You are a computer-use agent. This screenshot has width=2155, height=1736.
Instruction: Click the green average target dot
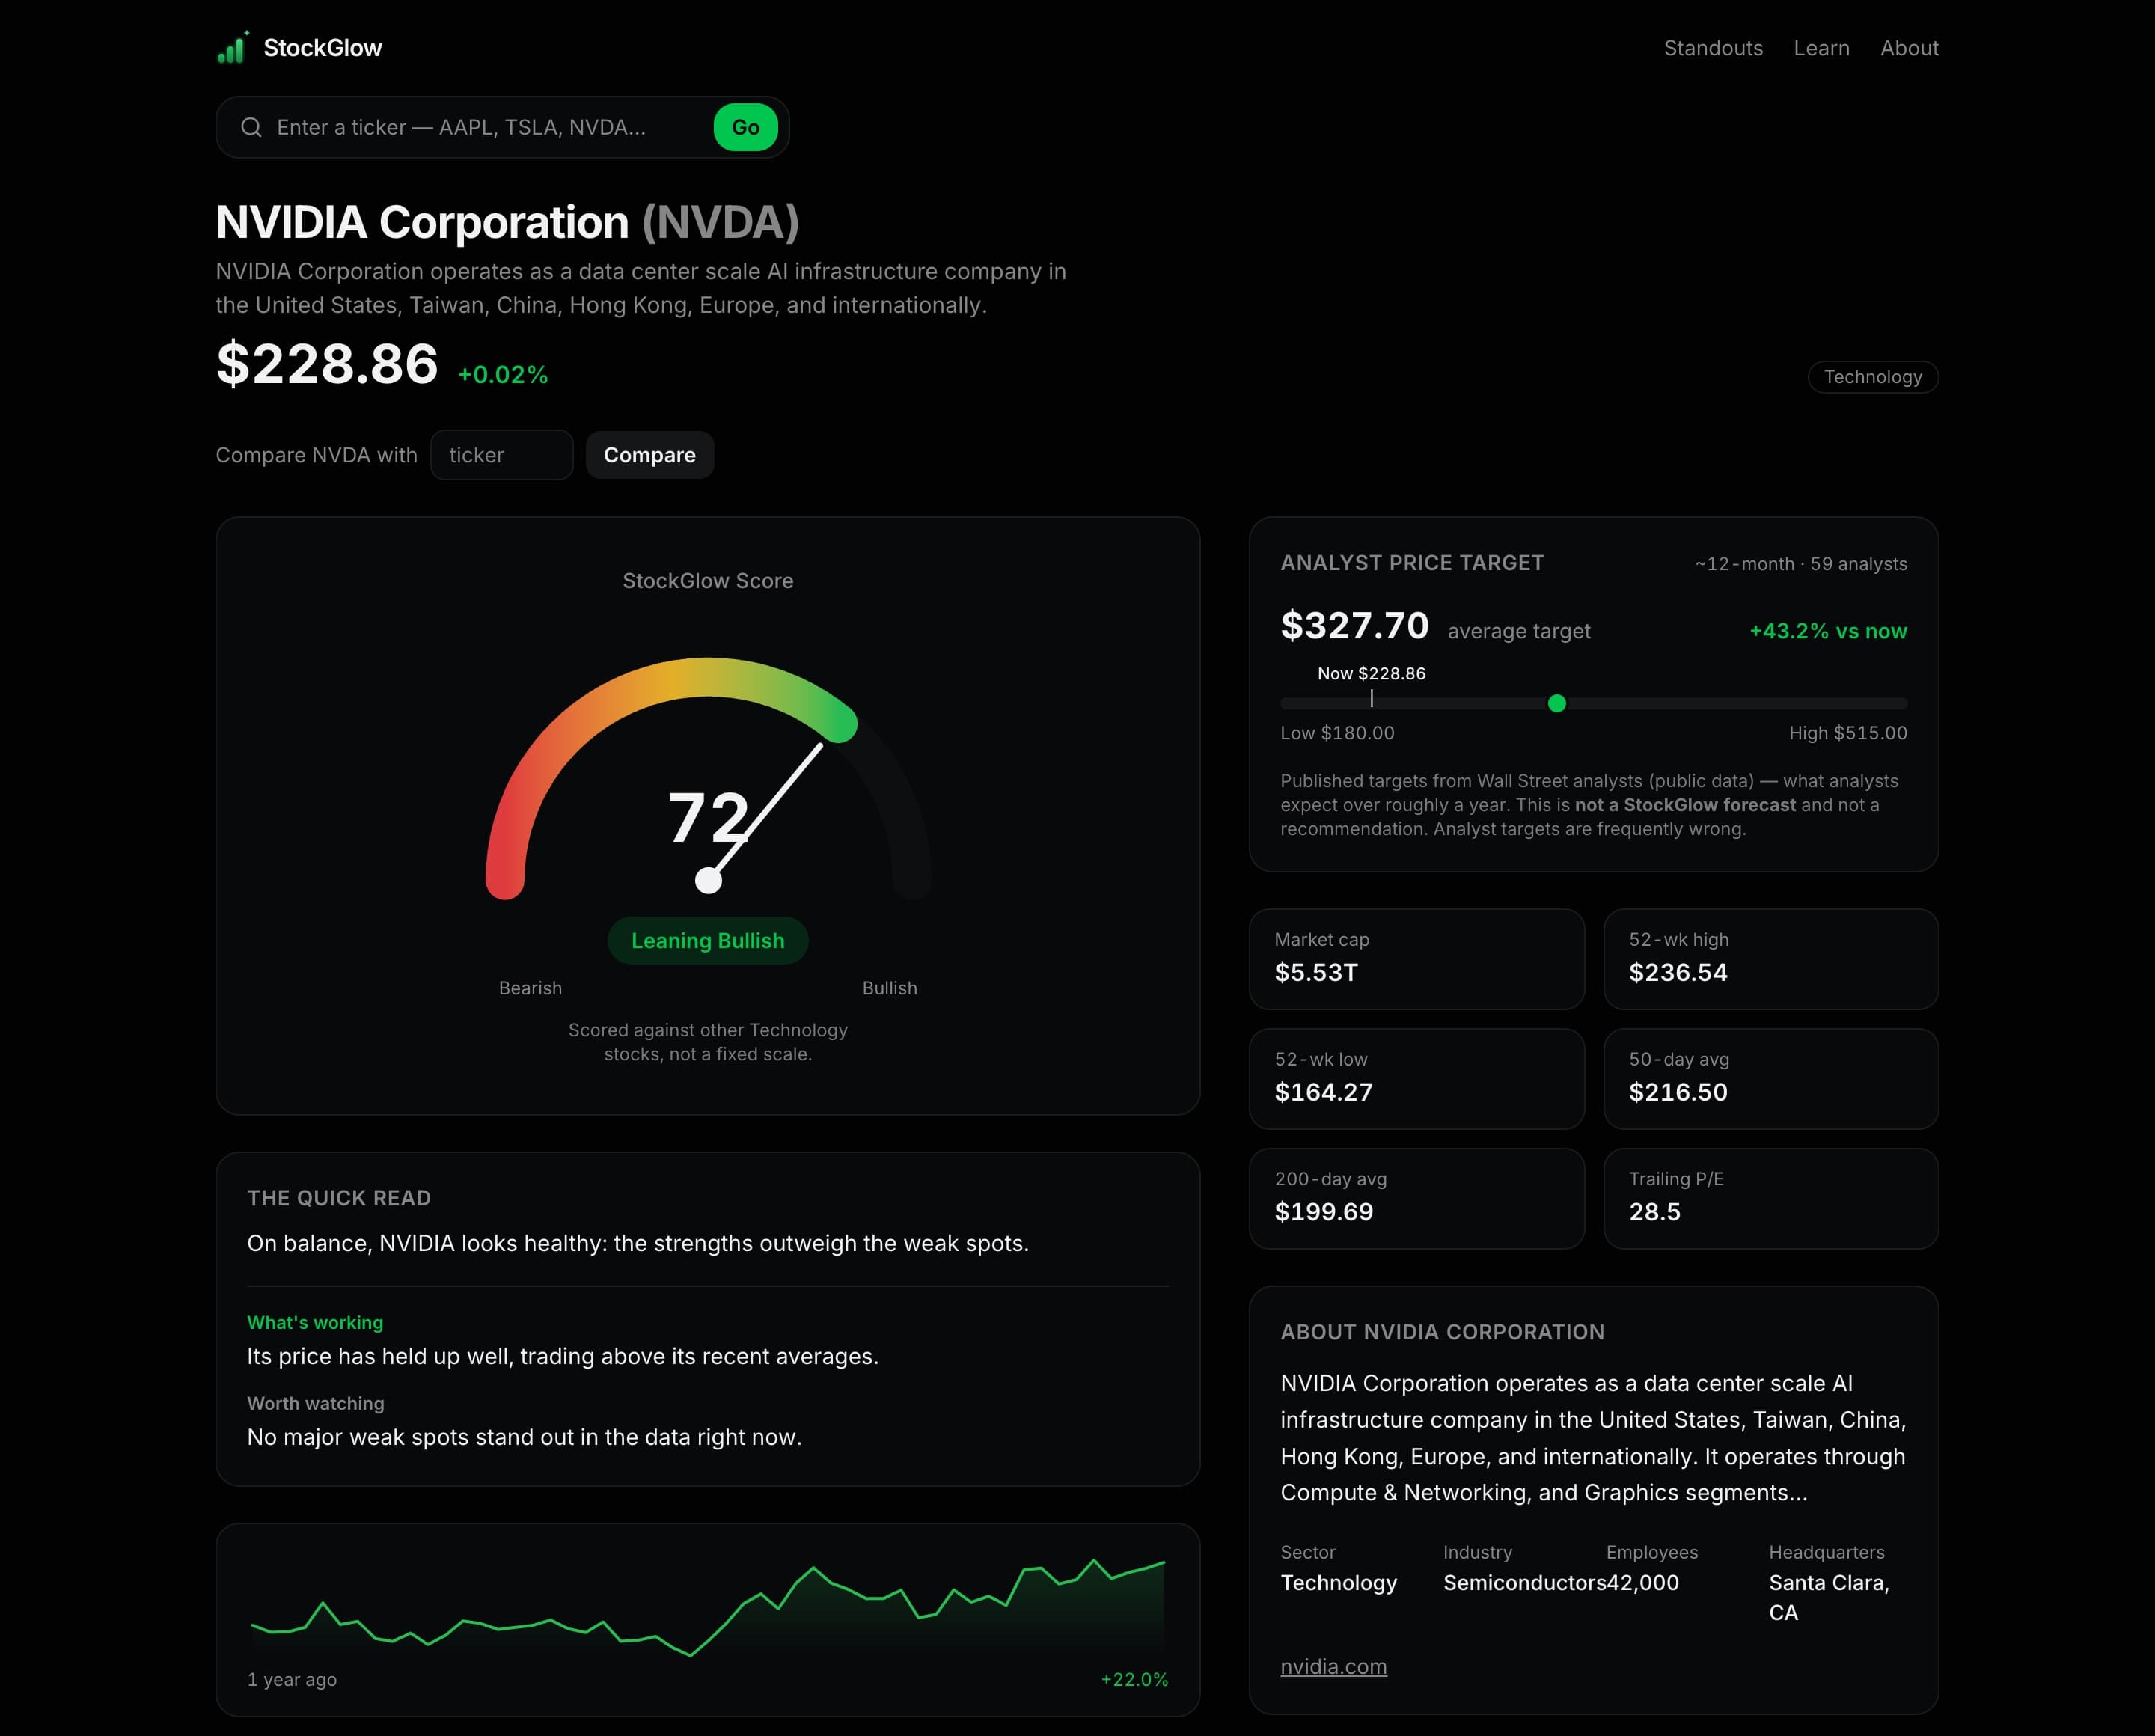click(1557, 704)
